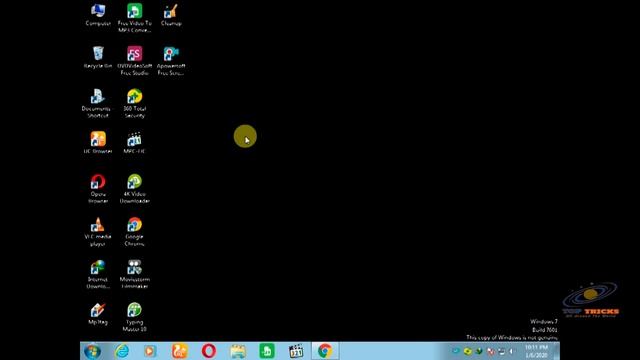
Task: Open the Recycle Bin desktop icon
Action: (98, 58)
